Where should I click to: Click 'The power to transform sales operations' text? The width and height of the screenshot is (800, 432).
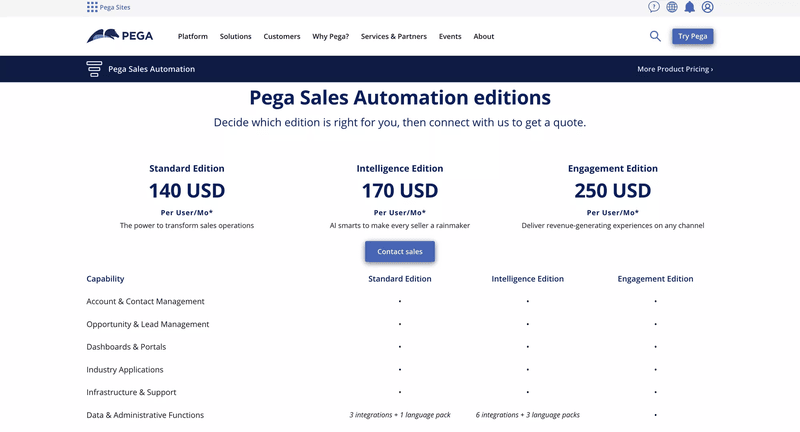[x=187, y=225]
